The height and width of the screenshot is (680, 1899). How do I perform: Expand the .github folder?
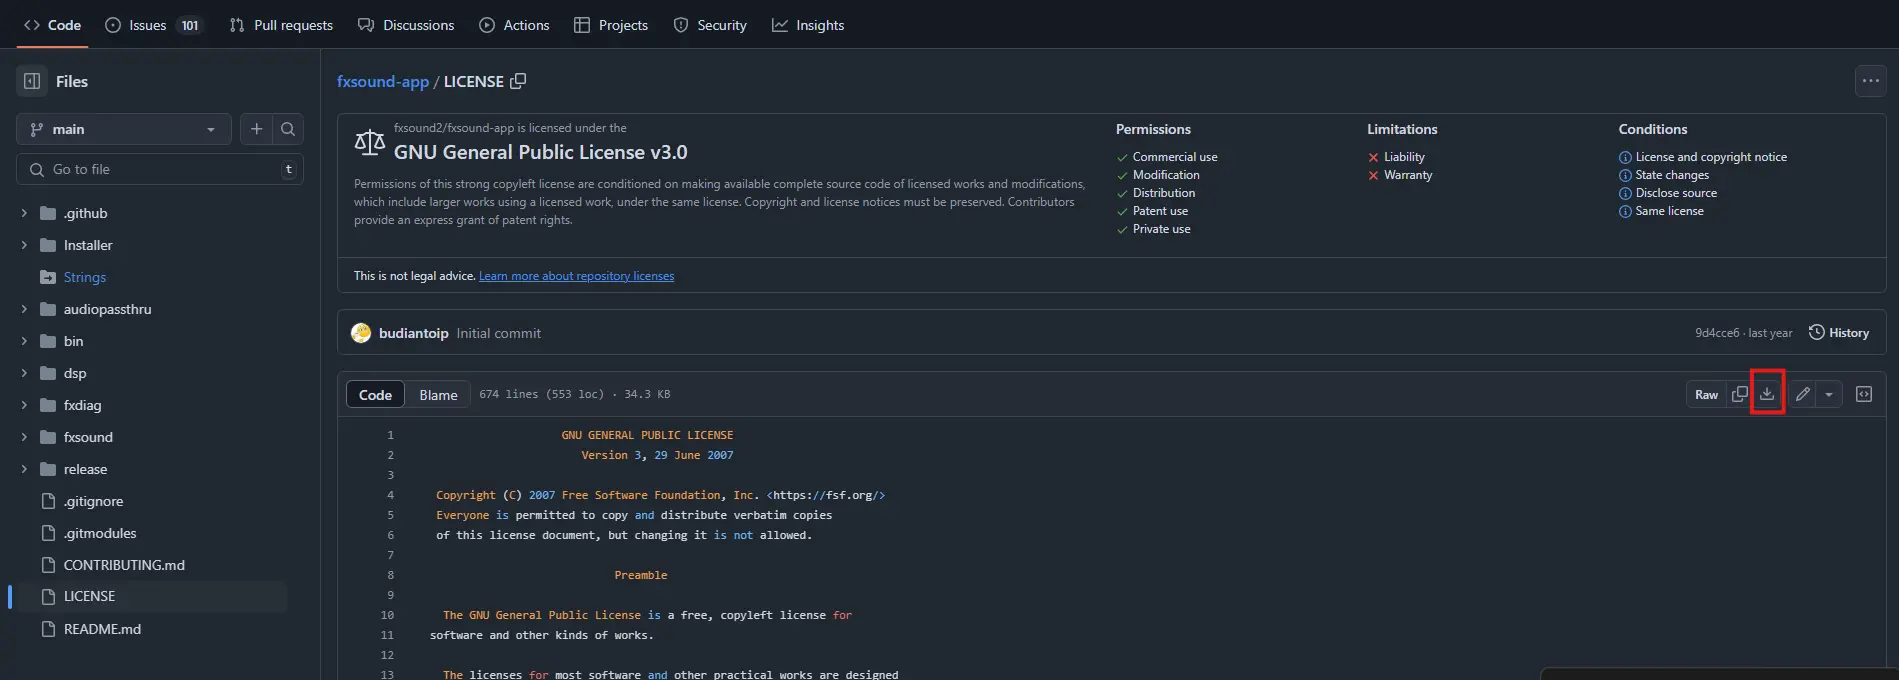pos(24,213)
